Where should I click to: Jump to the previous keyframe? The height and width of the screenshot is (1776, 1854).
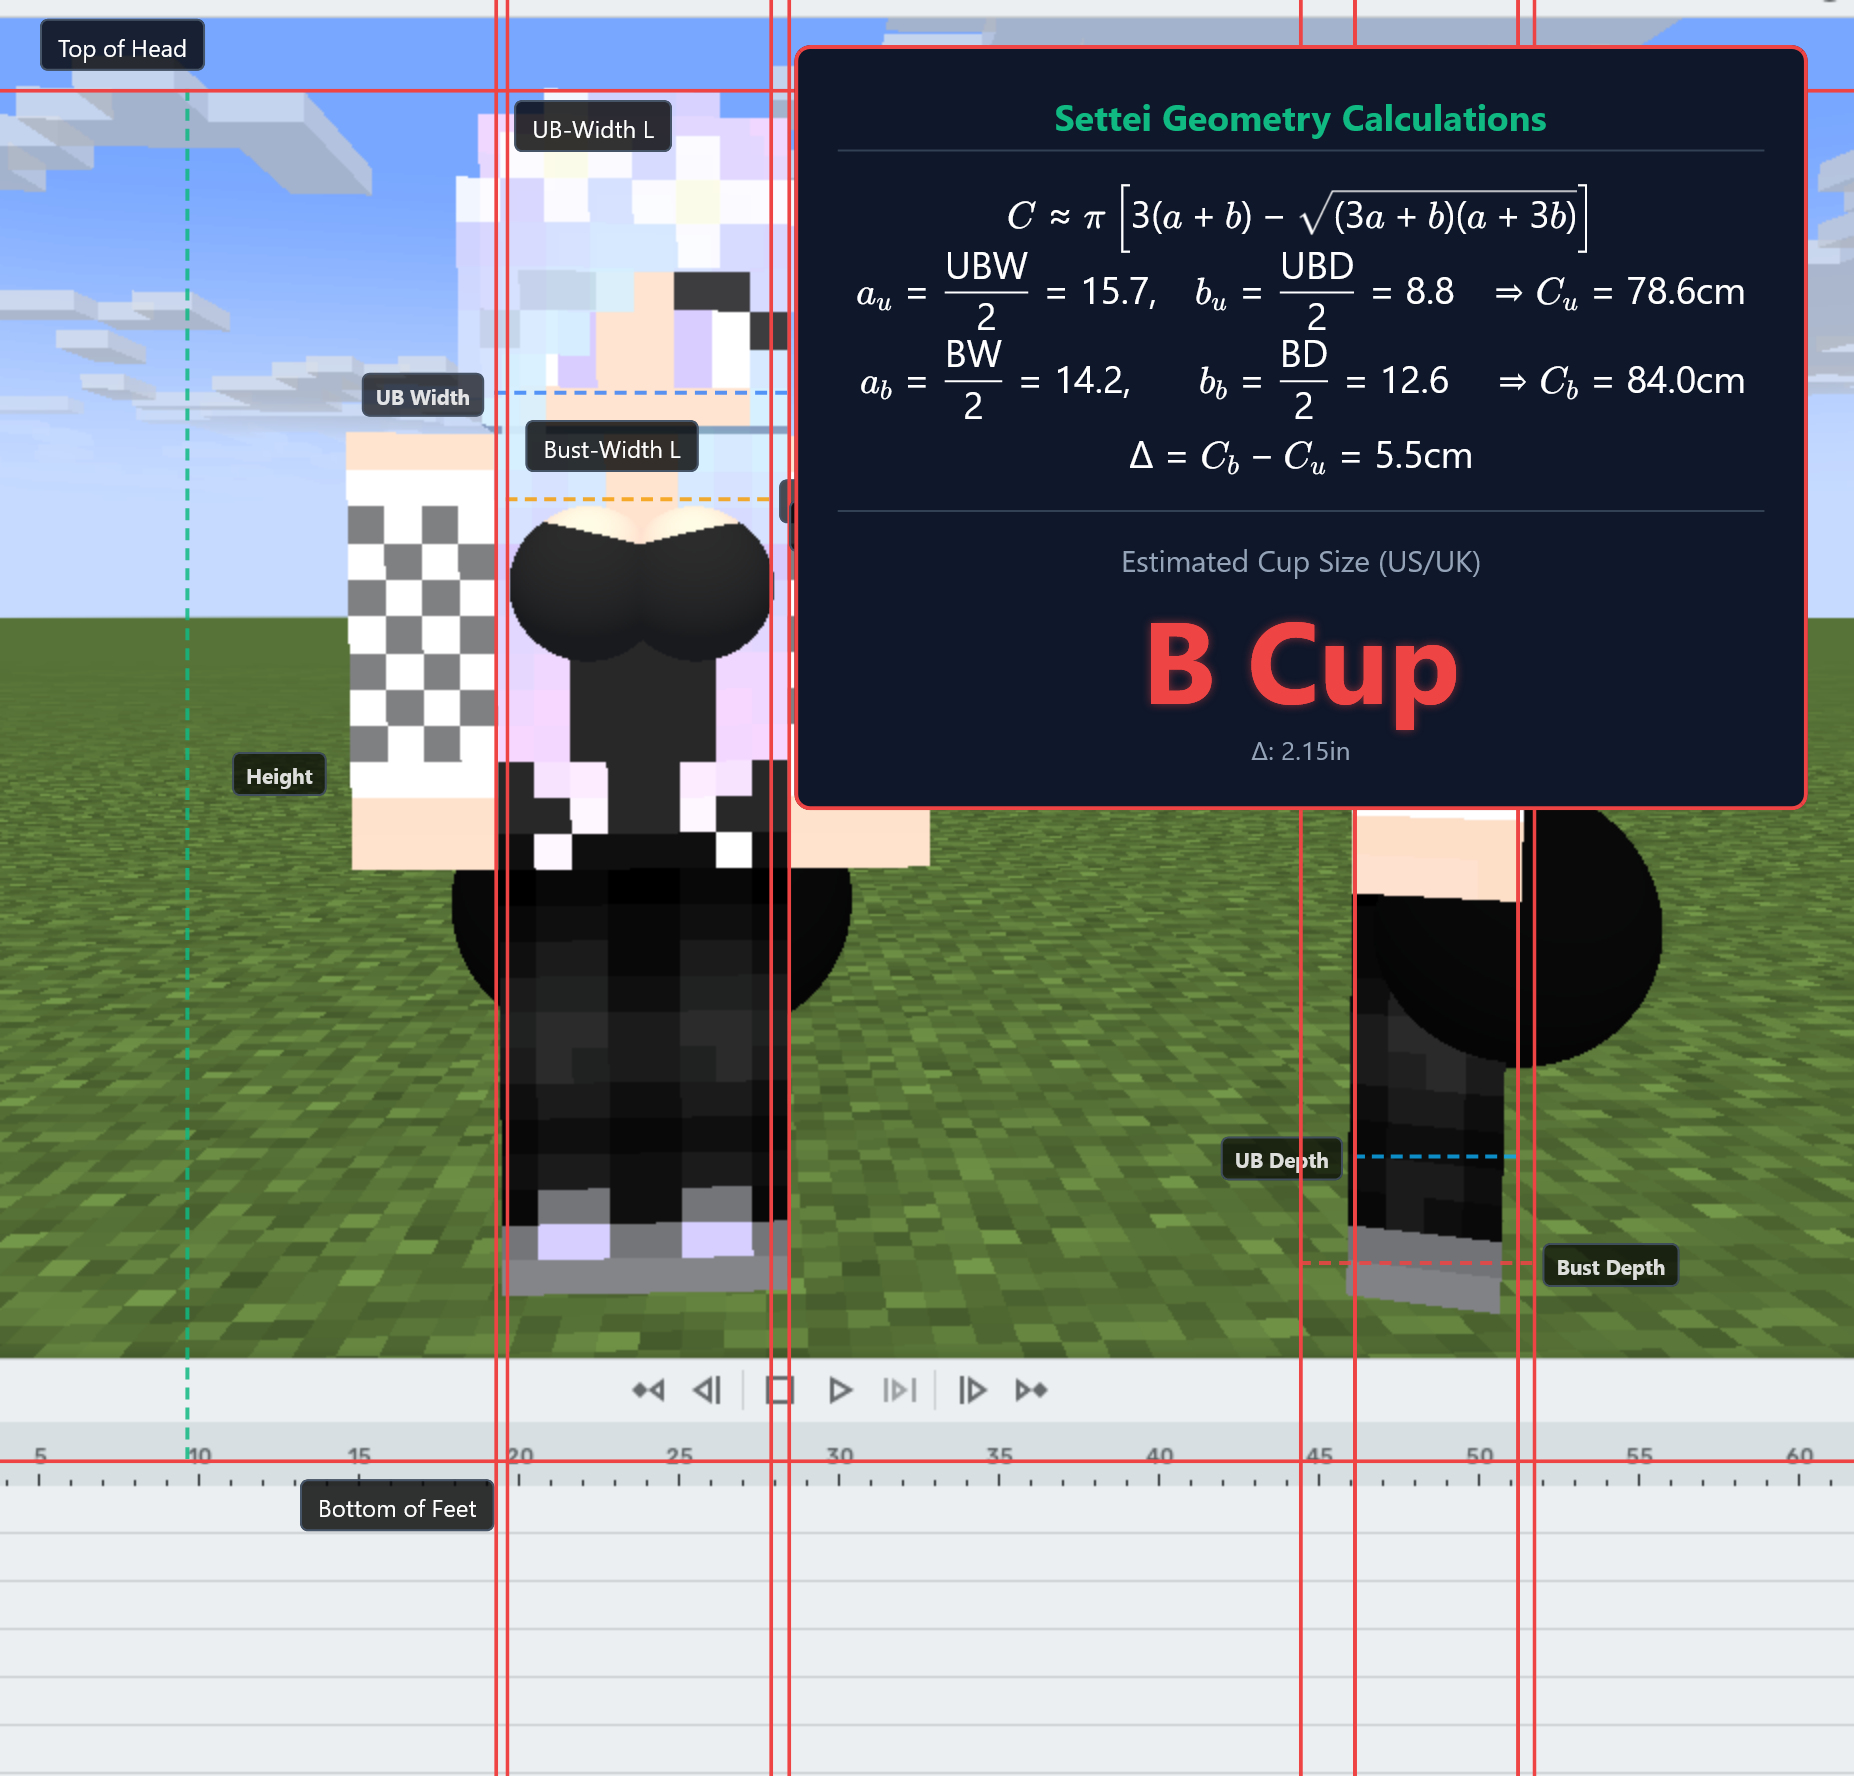[x=648, y=1390]
